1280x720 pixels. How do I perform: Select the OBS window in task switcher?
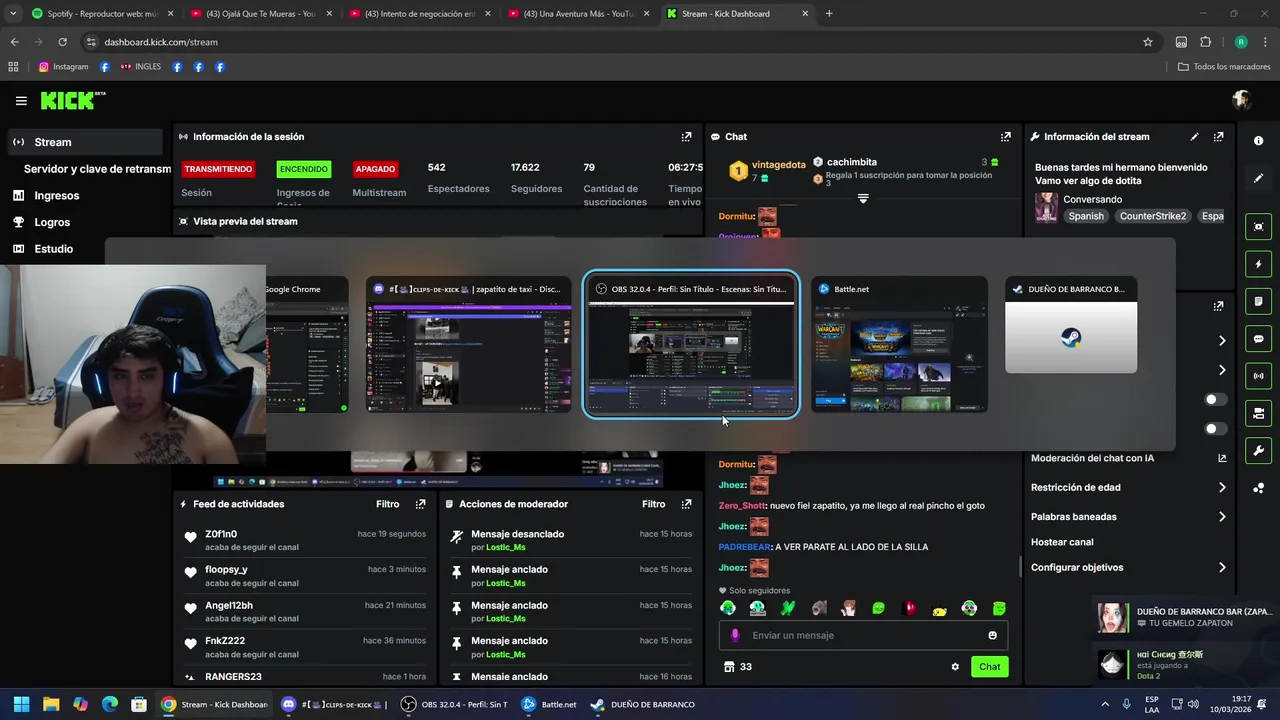tap(691, 345)
